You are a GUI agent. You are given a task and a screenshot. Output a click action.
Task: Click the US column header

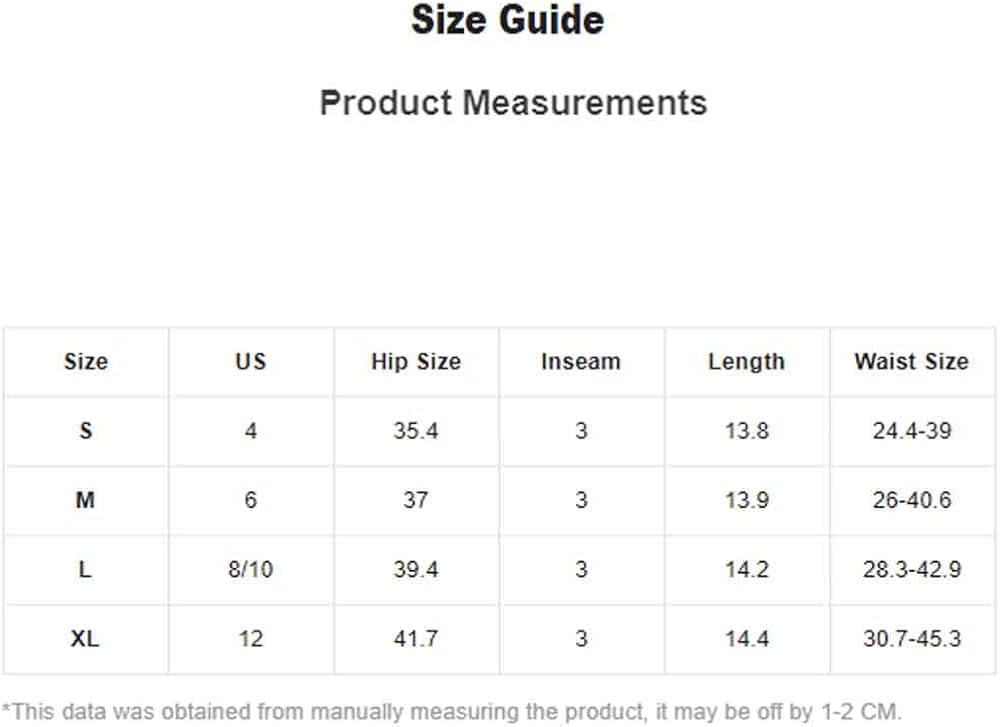251,362
